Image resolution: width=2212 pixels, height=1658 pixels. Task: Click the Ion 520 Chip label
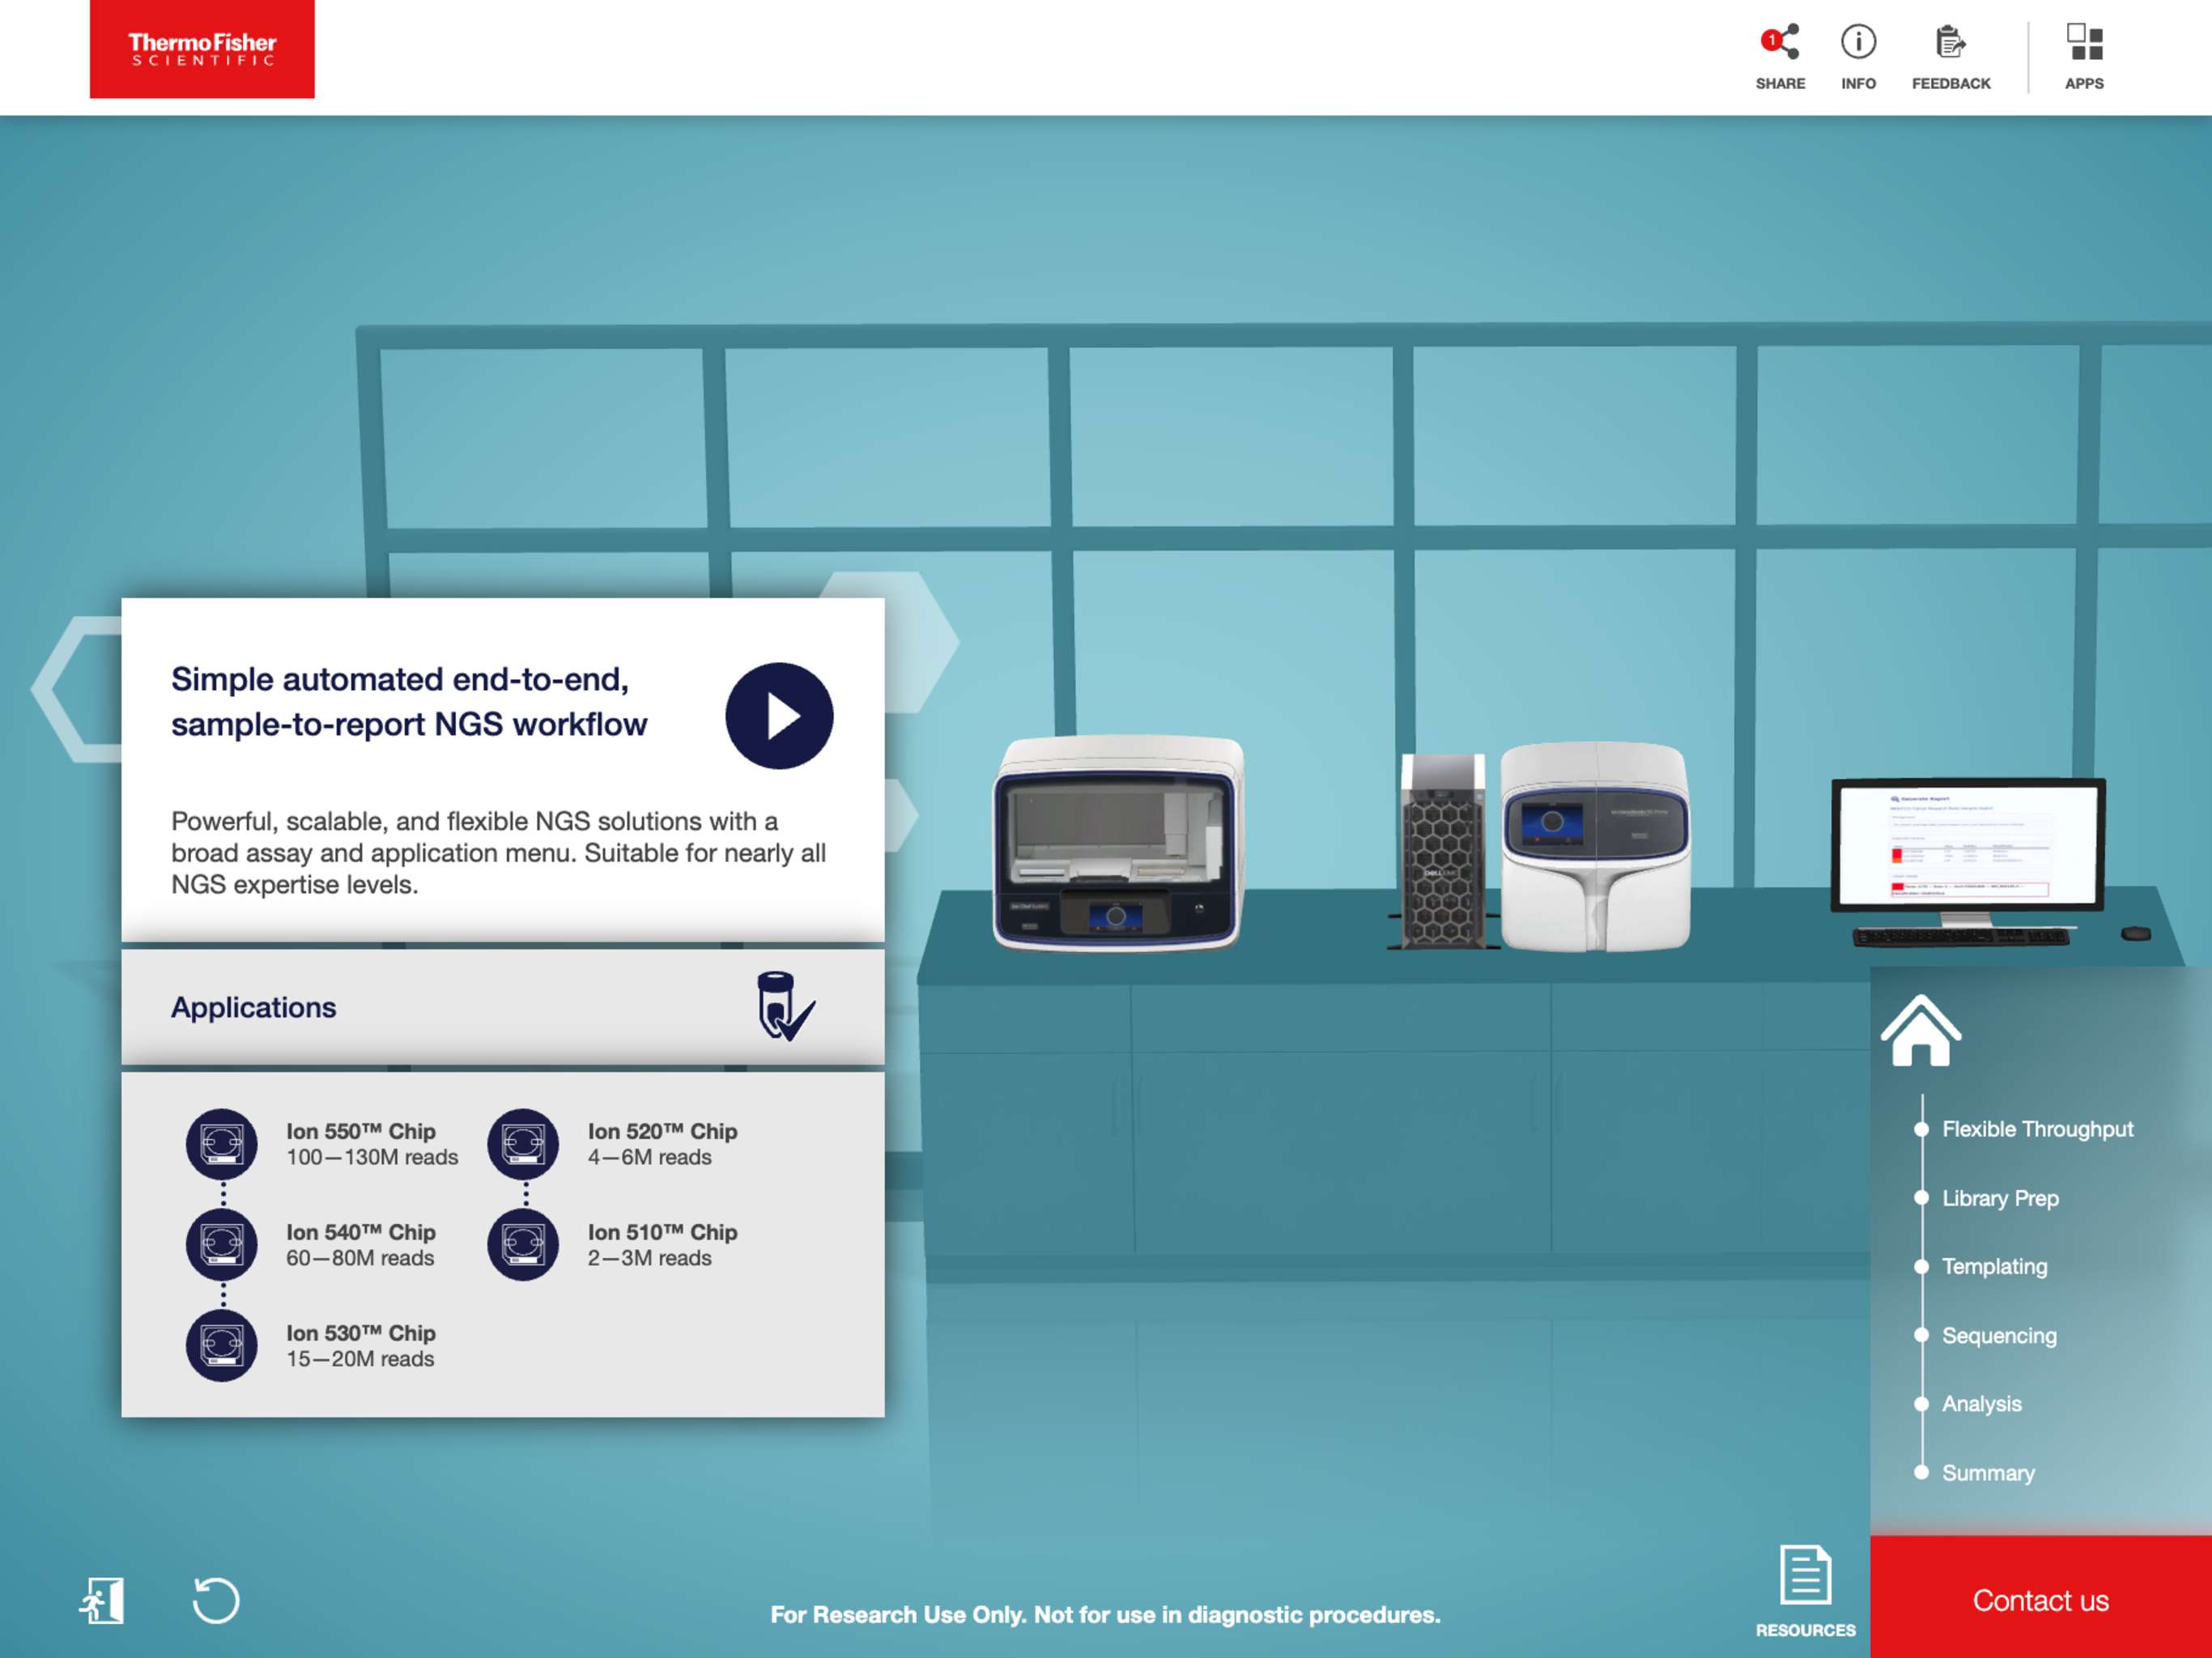click(662, 1131)
